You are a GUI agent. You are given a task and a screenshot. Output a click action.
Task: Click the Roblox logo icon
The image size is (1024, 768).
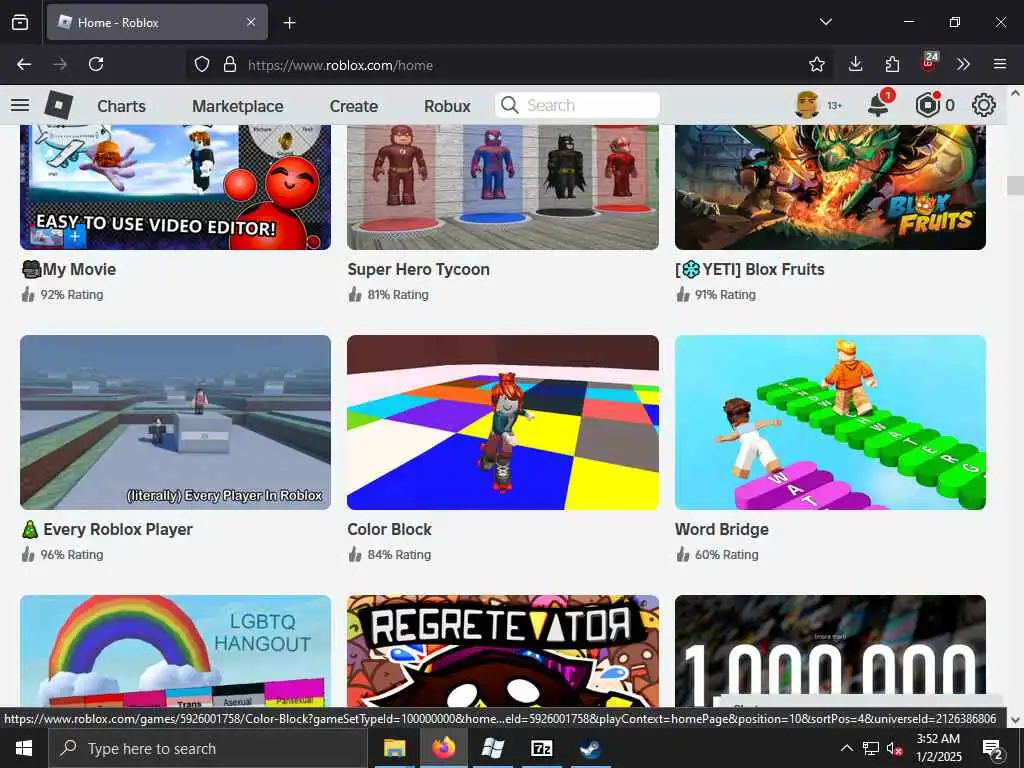pyautogui.click(x=59, y=105)
